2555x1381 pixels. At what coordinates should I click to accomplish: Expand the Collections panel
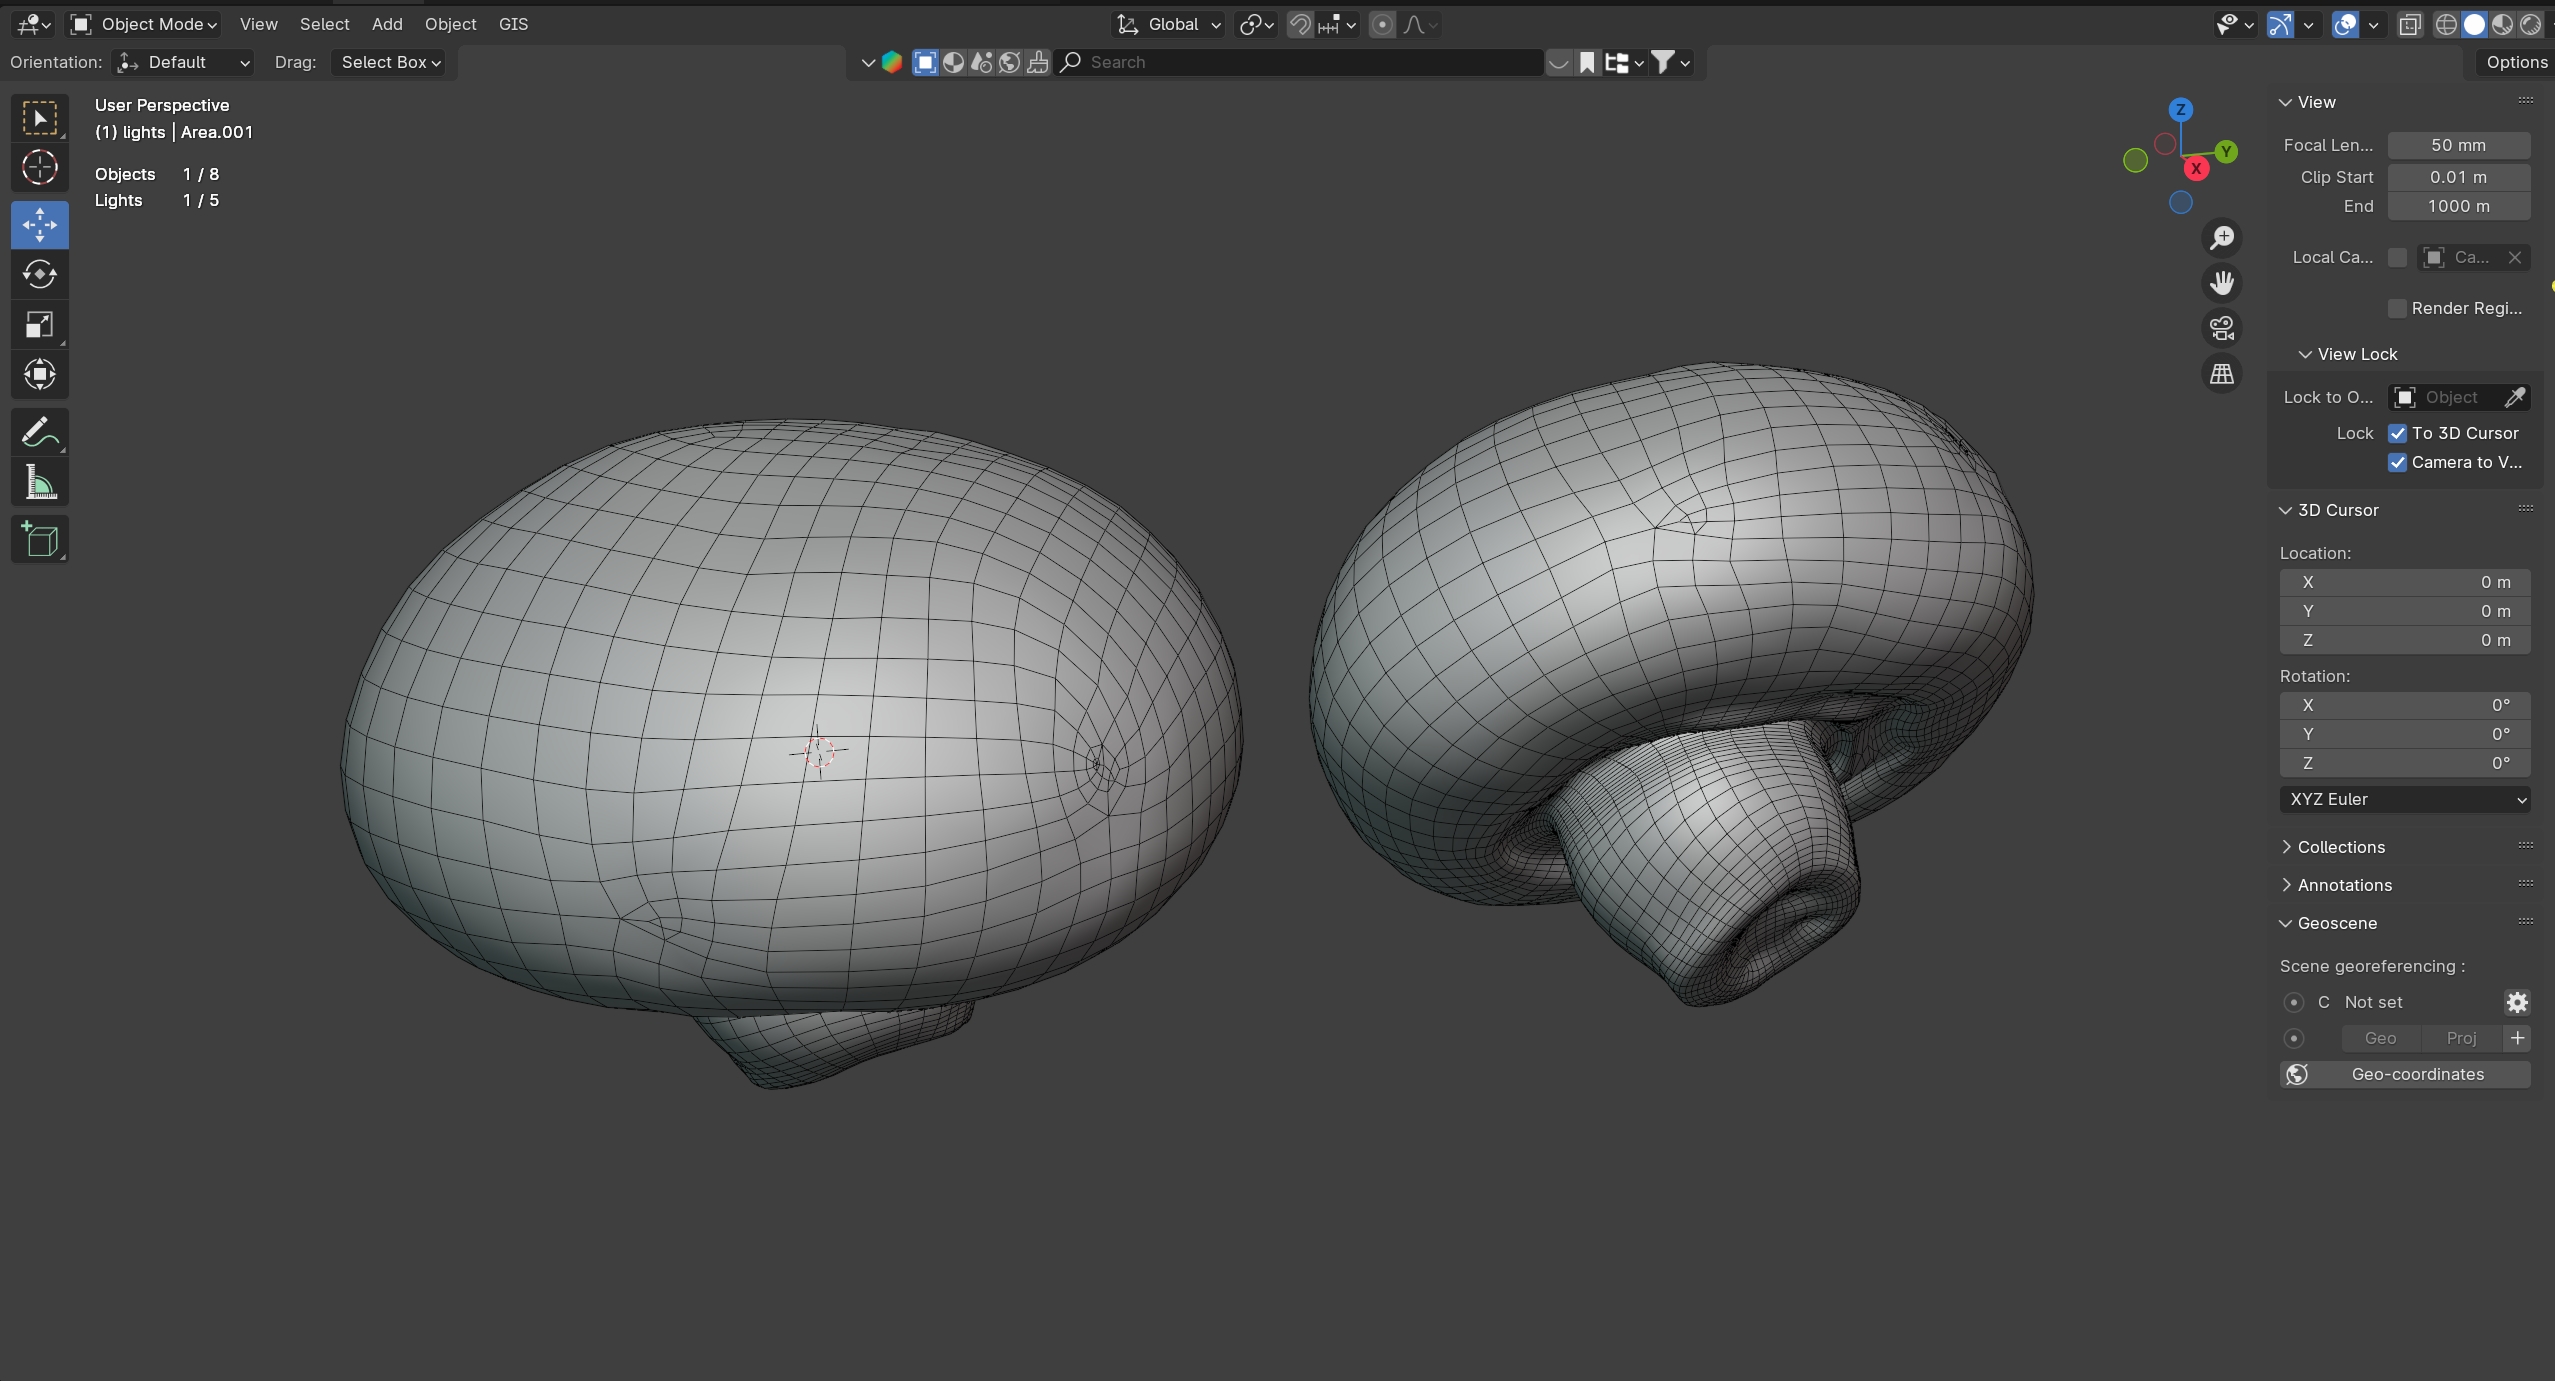click(2340, 847)
